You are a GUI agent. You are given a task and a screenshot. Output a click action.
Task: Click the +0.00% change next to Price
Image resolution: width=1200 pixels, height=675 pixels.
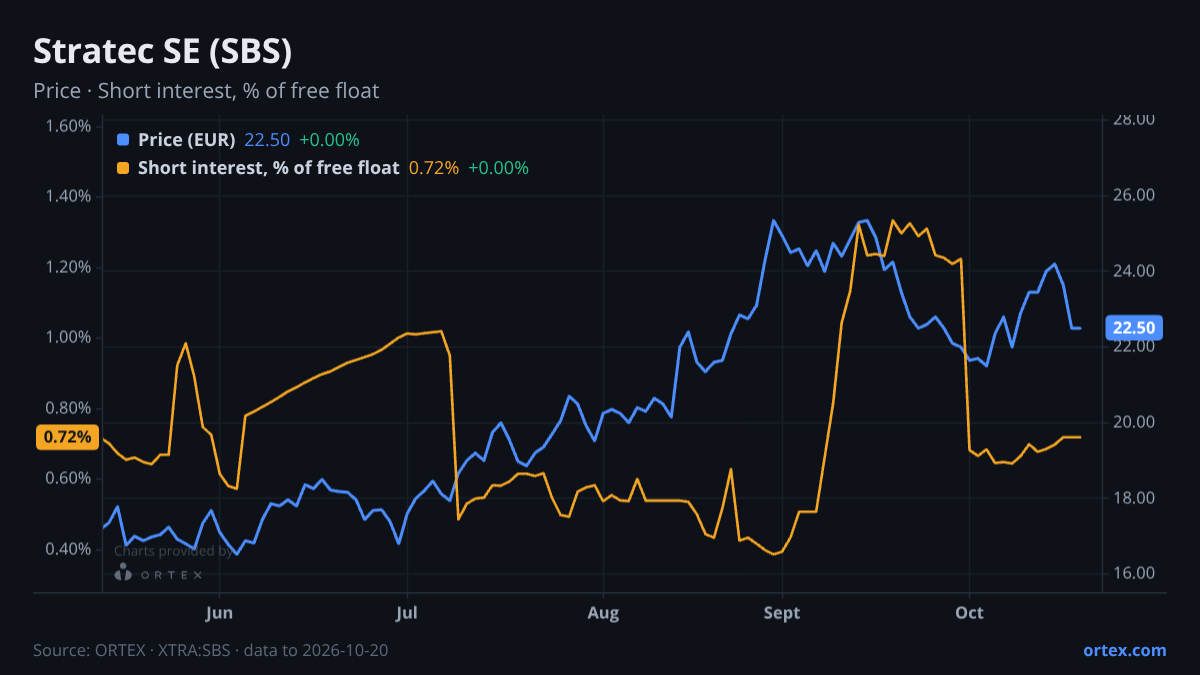pos(329,139)
